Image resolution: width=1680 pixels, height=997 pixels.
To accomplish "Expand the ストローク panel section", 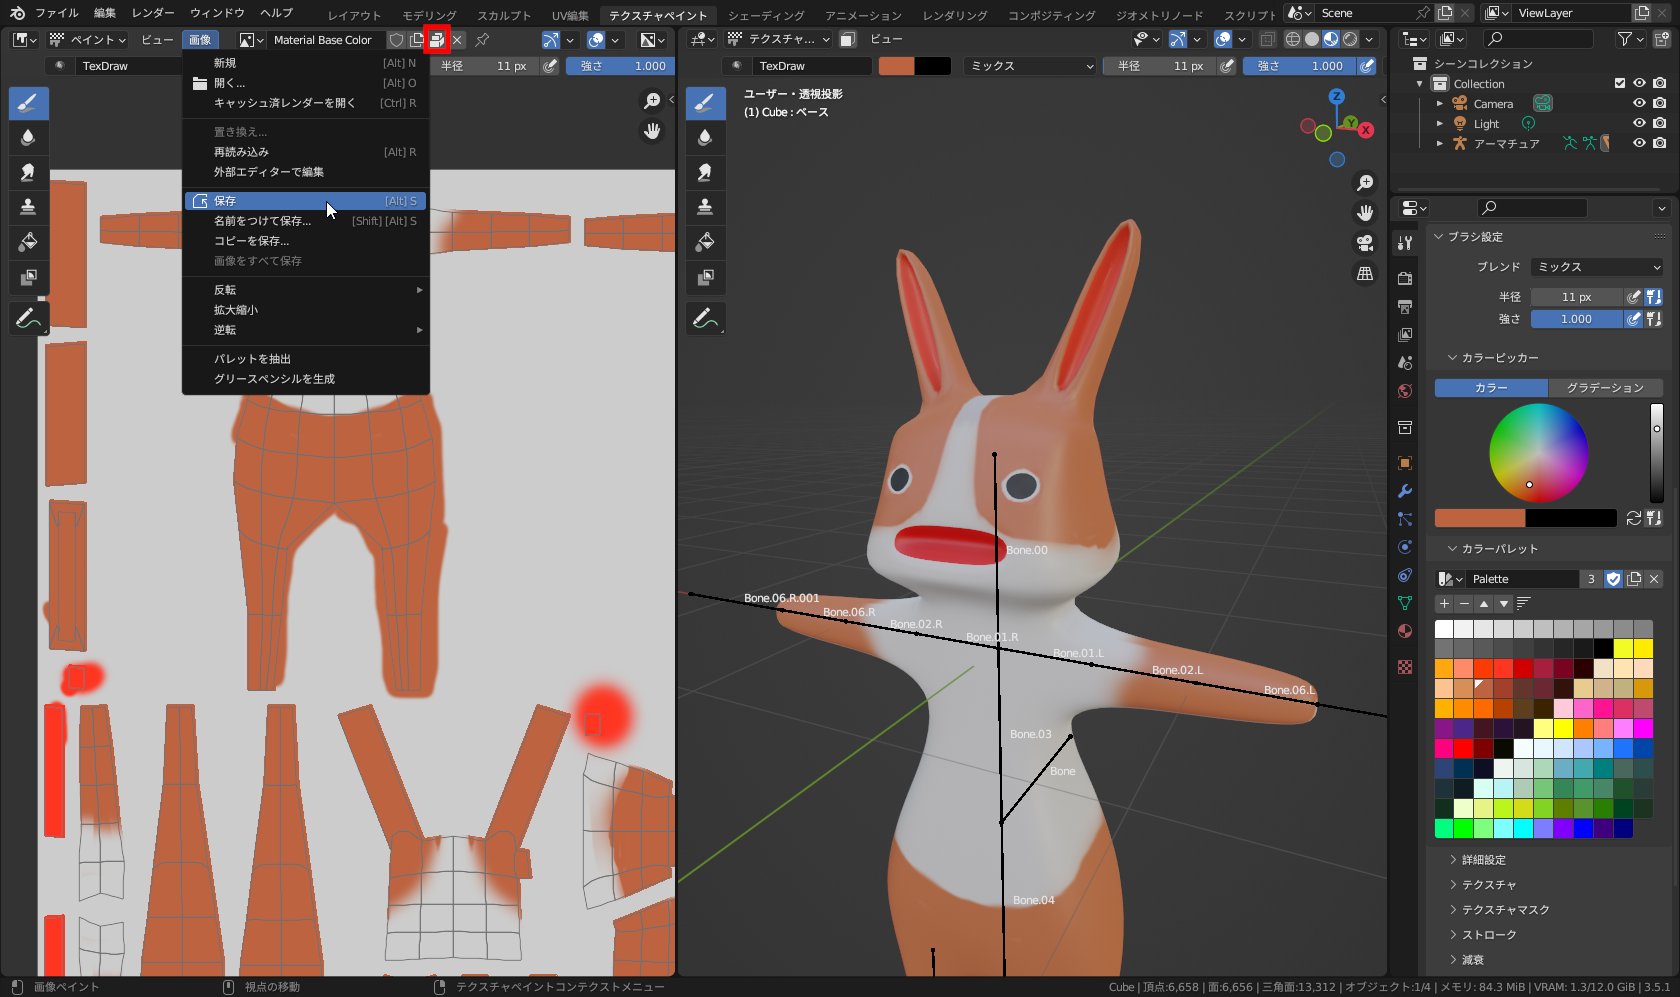I will coord(1488,935).
